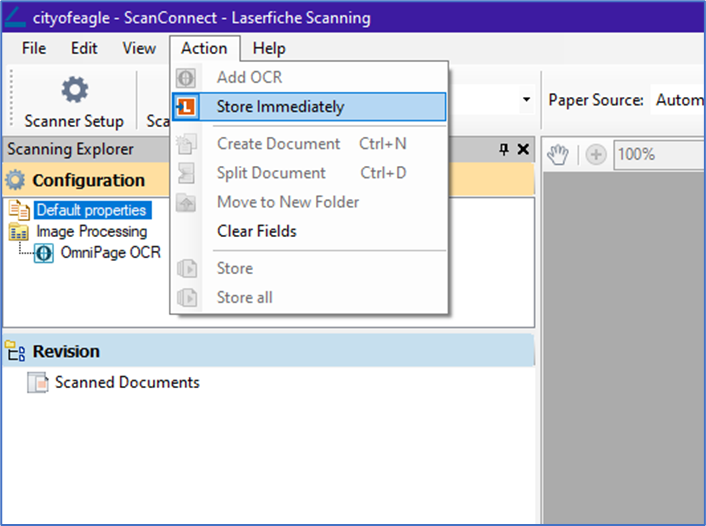Pin the Scanning Explorer panel
Viewport: 706px width, 526px height.
pyautogui.click(x=504, y=149)
